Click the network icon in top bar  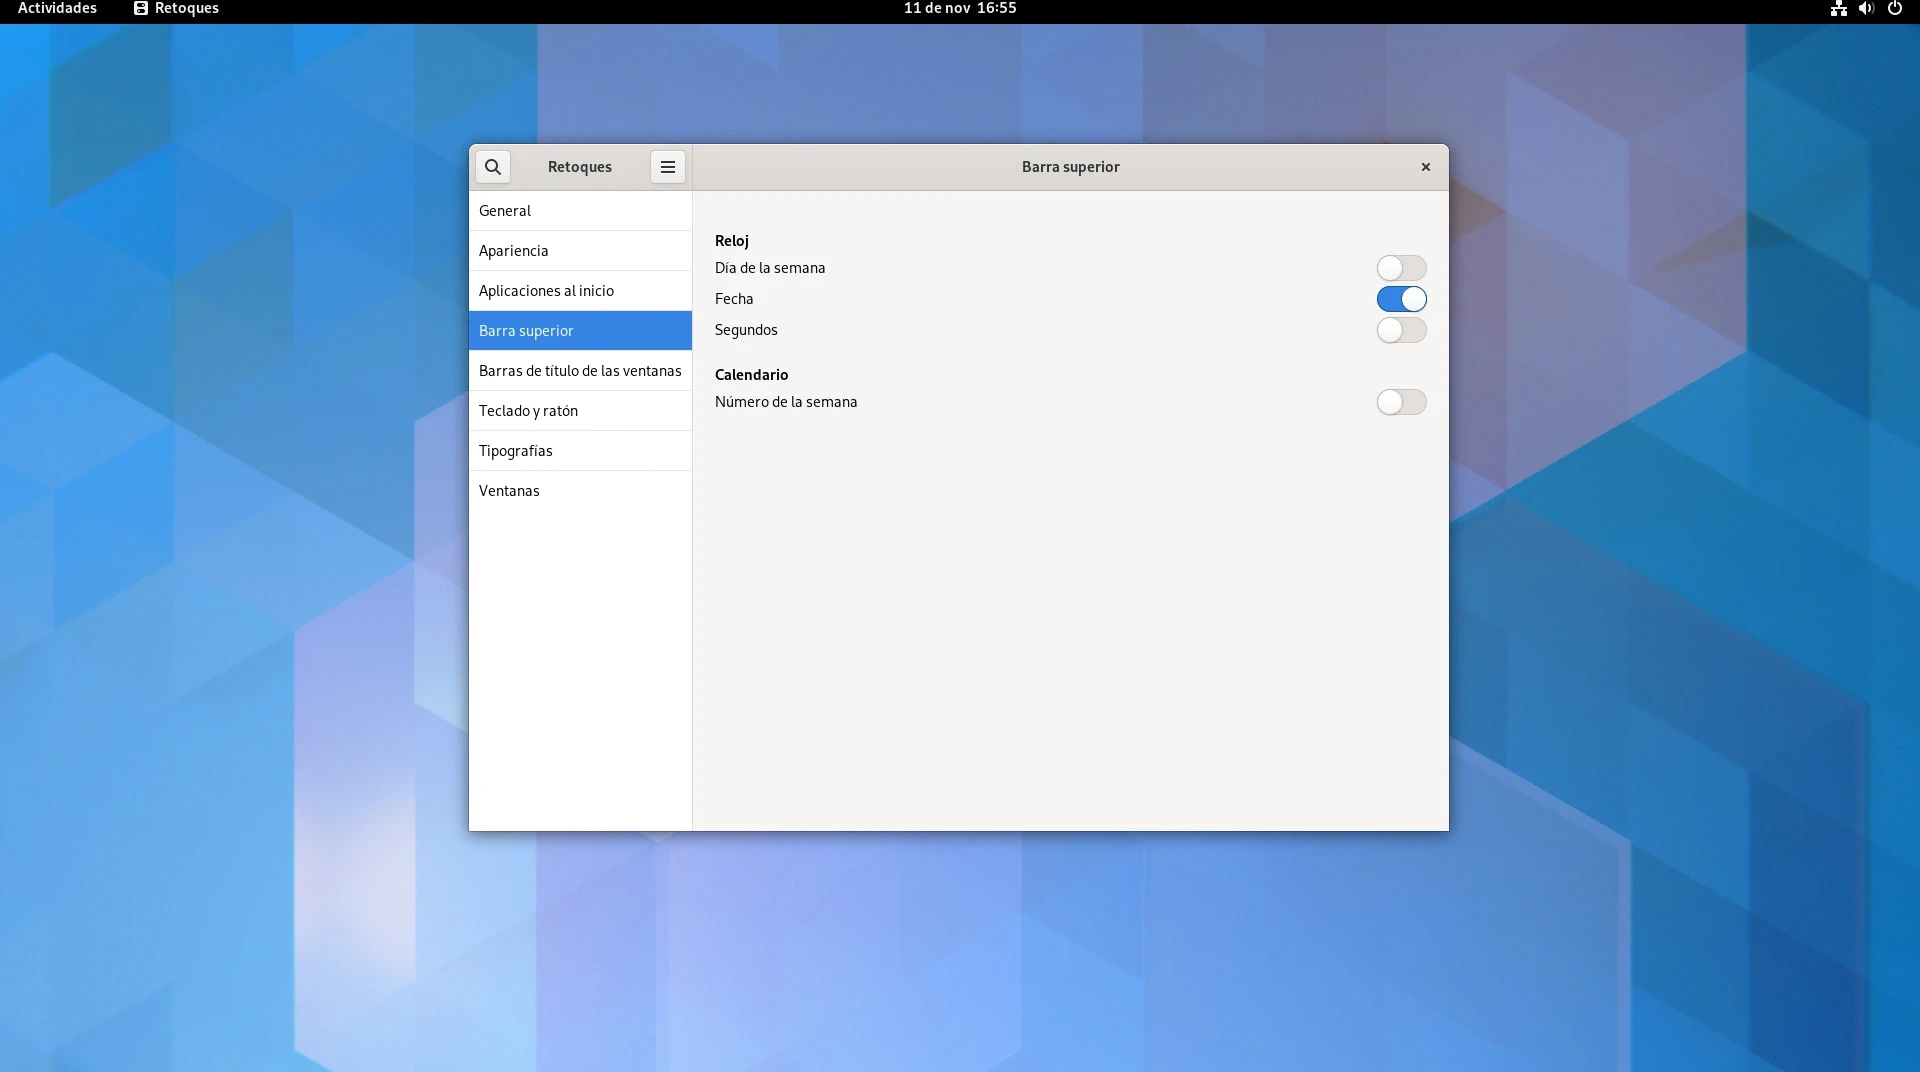pos(1838,9)
